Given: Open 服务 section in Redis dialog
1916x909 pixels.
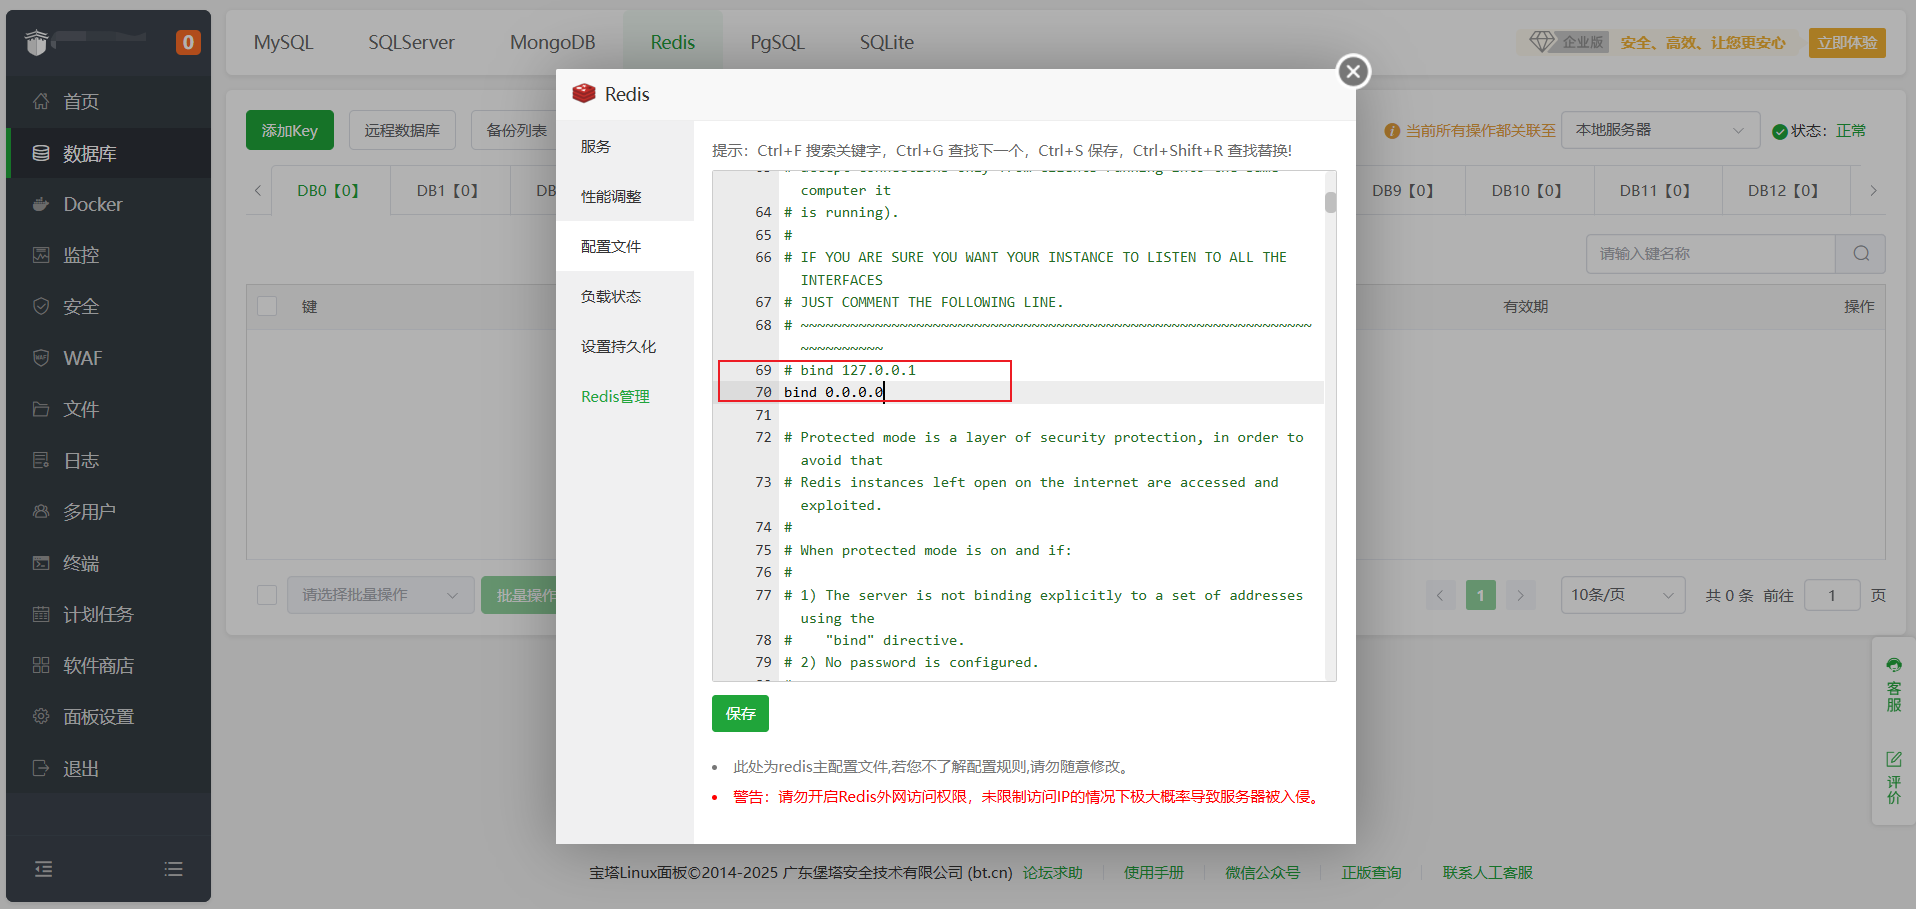Looking at the screenshot, I should coord(625,146).
